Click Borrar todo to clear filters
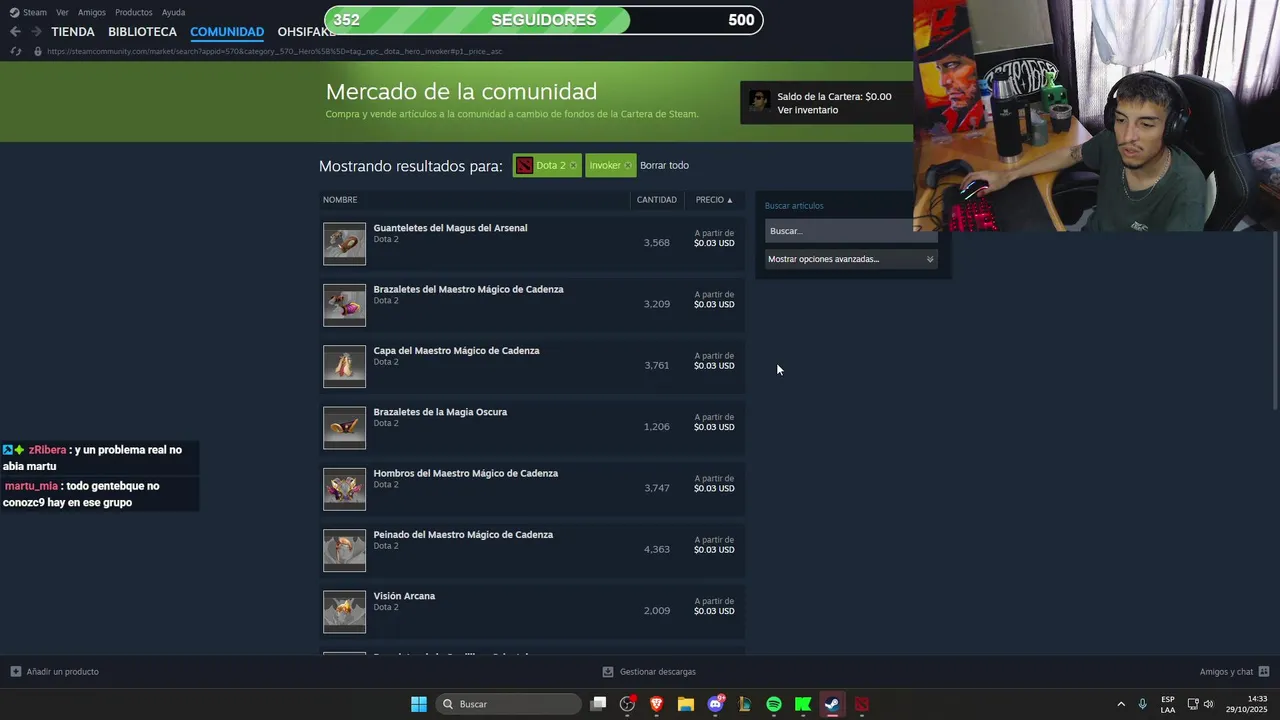This screenshot has width=1280, height=720. 664,166
